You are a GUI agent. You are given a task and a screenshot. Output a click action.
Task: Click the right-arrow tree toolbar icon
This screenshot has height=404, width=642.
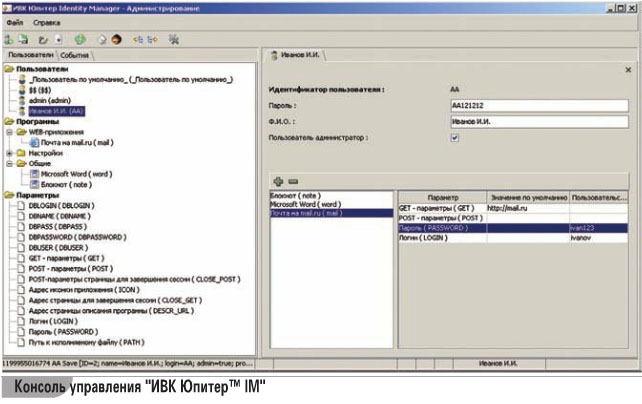pos(152,40)
